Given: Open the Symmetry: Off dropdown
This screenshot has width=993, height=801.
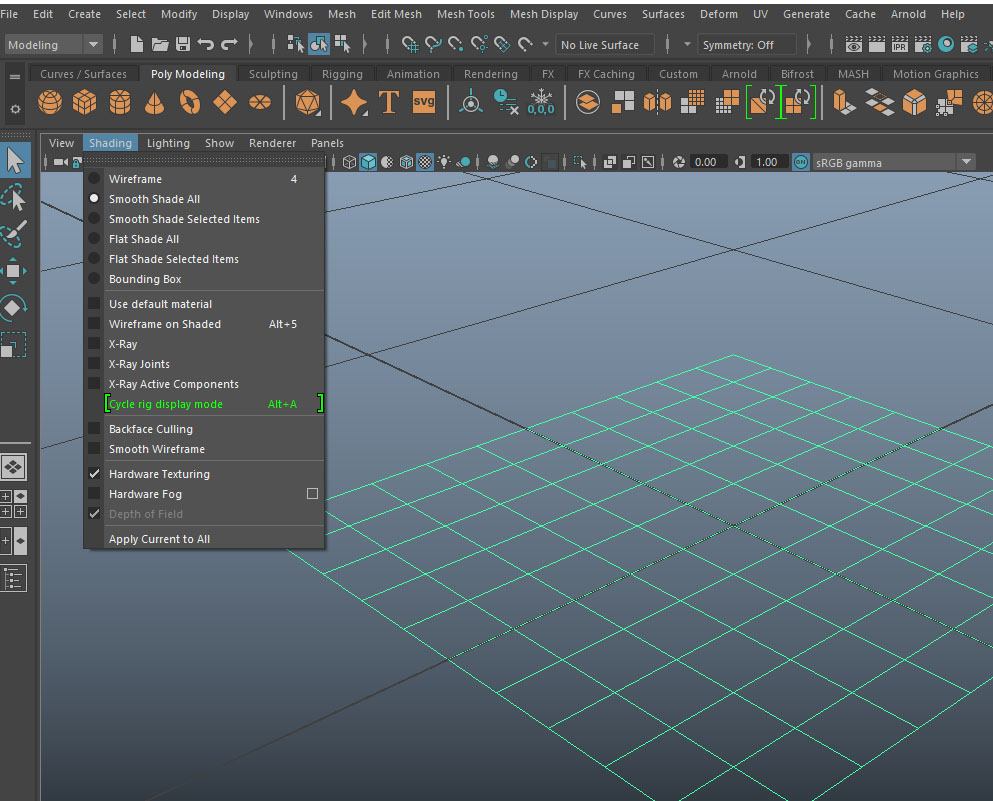Looking at the screenshot, I should click(x=746, y=45).
